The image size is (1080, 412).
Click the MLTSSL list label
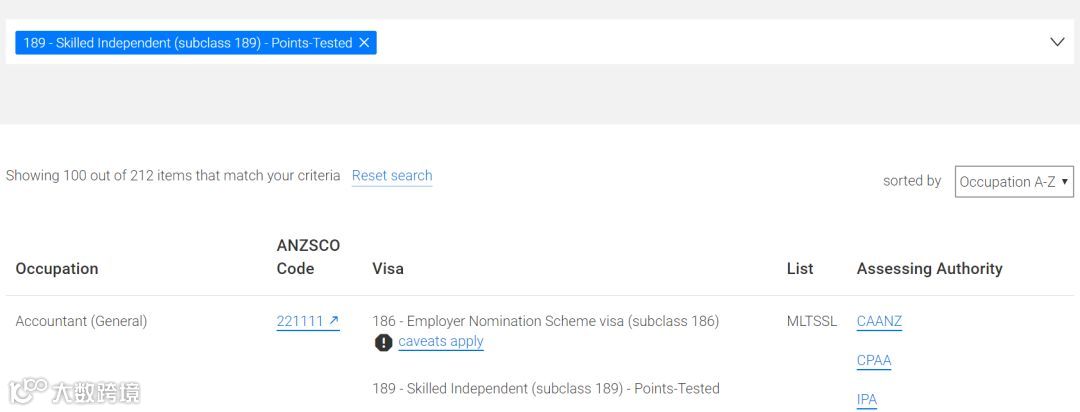point(812,322)
